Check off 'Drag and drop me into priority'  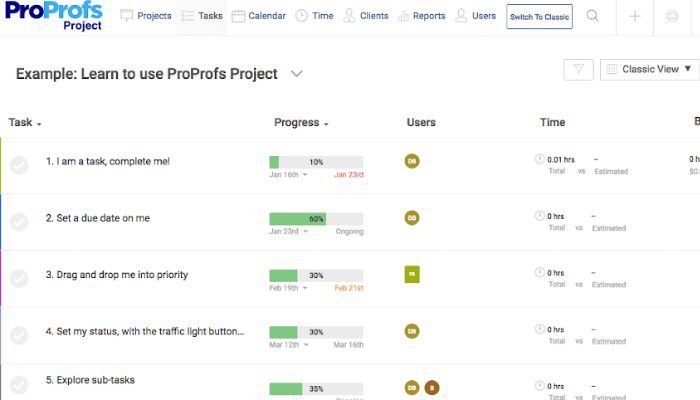(x=19, y=279)
